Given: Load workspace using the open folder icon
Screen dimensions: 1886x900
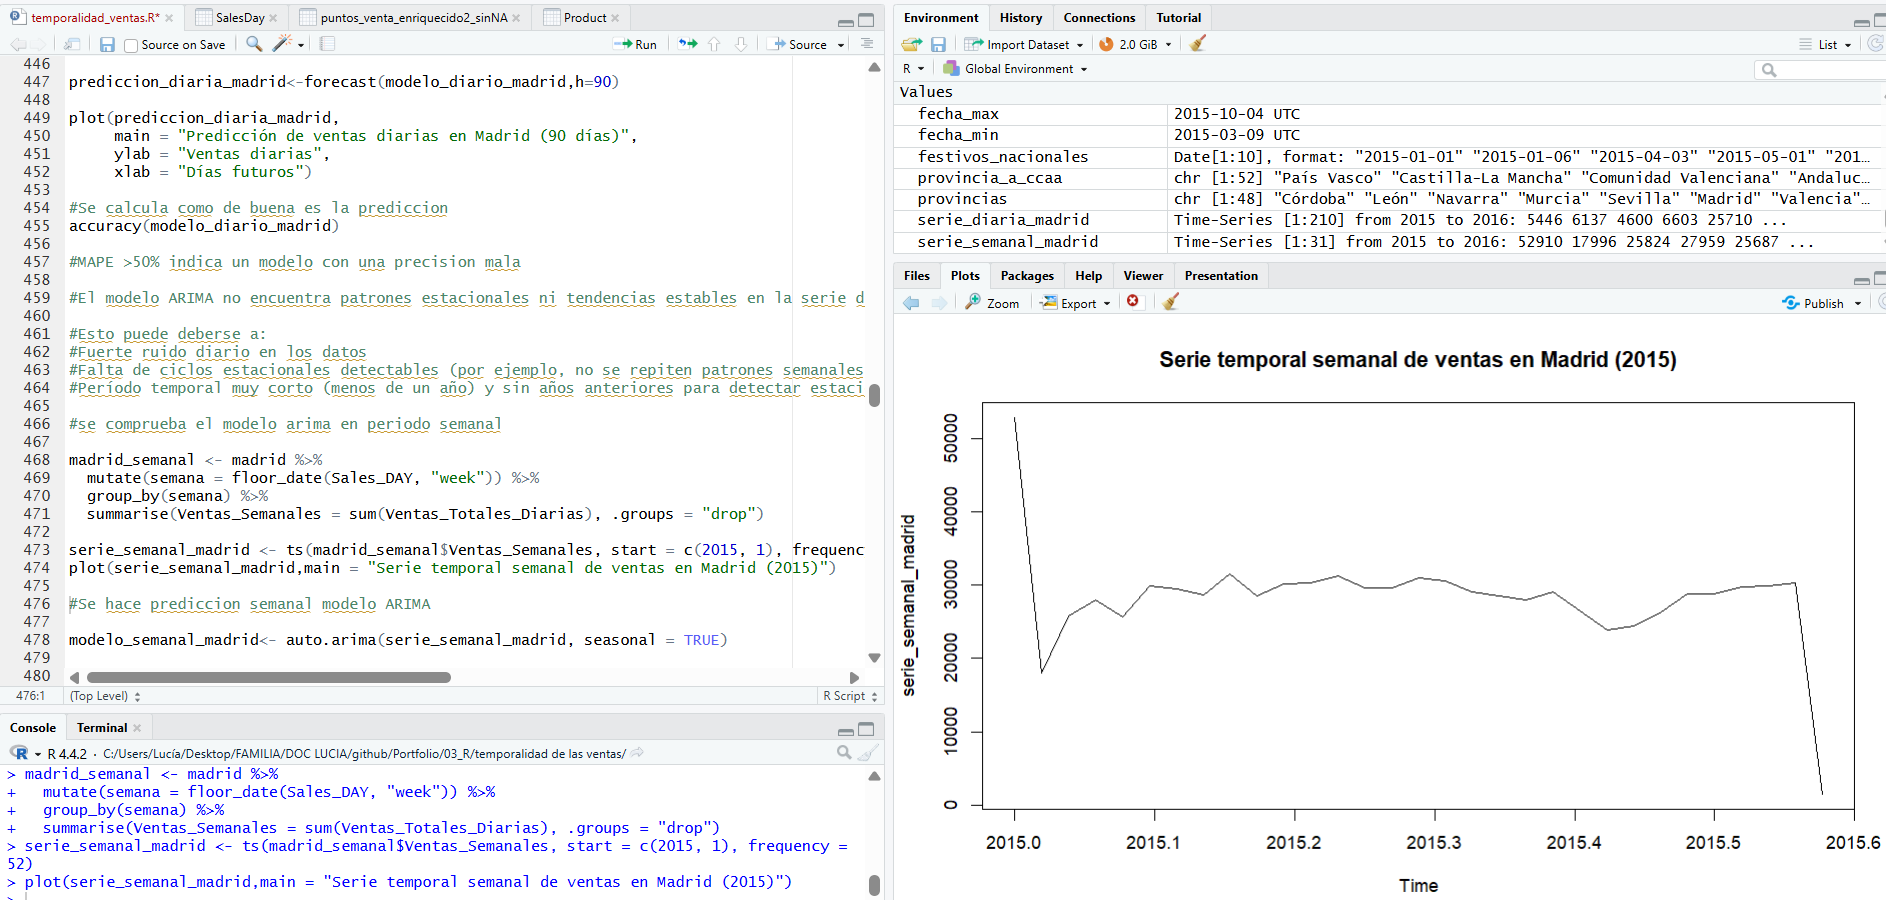Looking at the screenshot, I should [x=911, y=44].
